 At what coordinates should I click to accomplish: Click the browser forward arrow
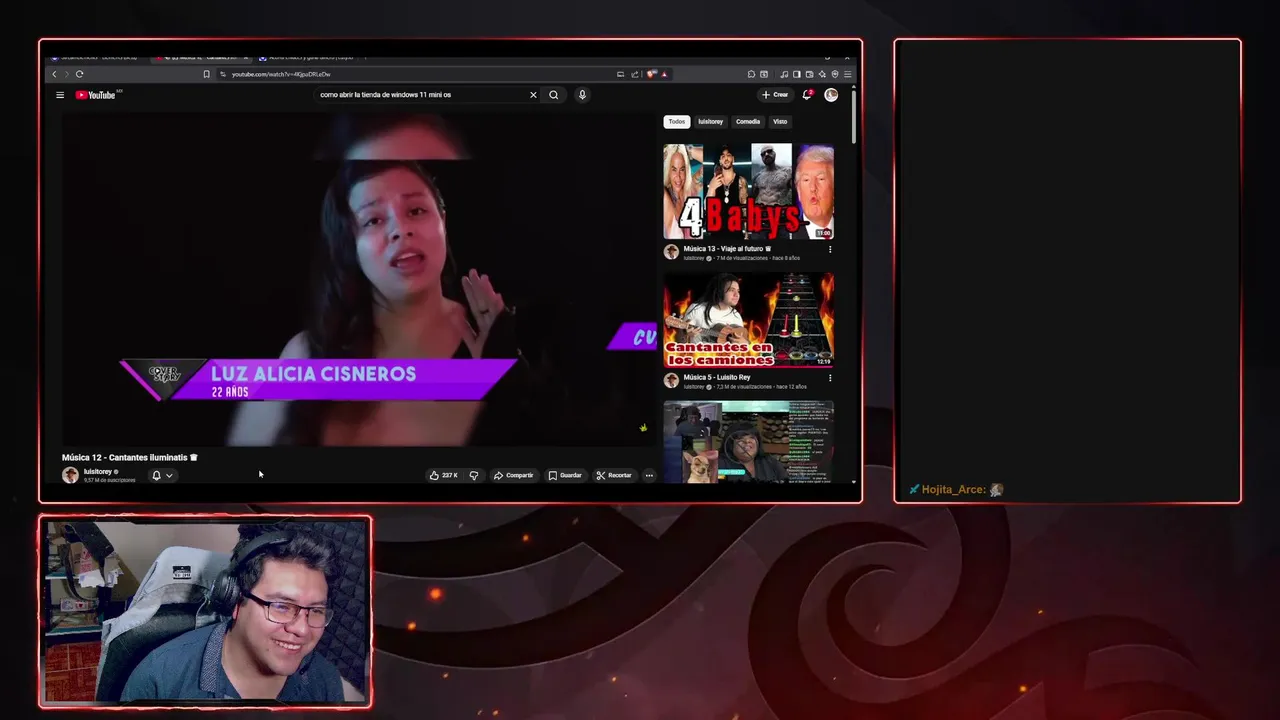(66, 74)
